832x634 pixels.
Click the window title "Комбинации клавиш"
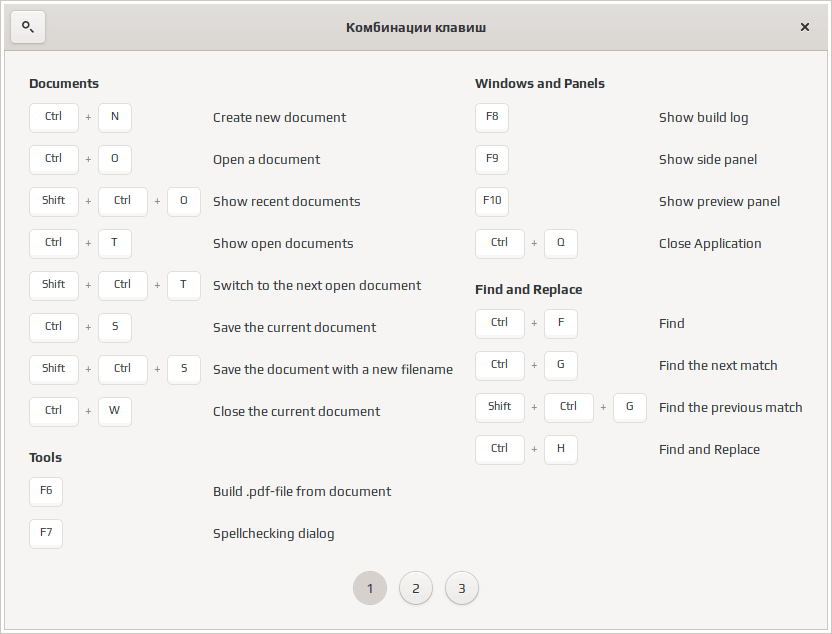(416, 27)
